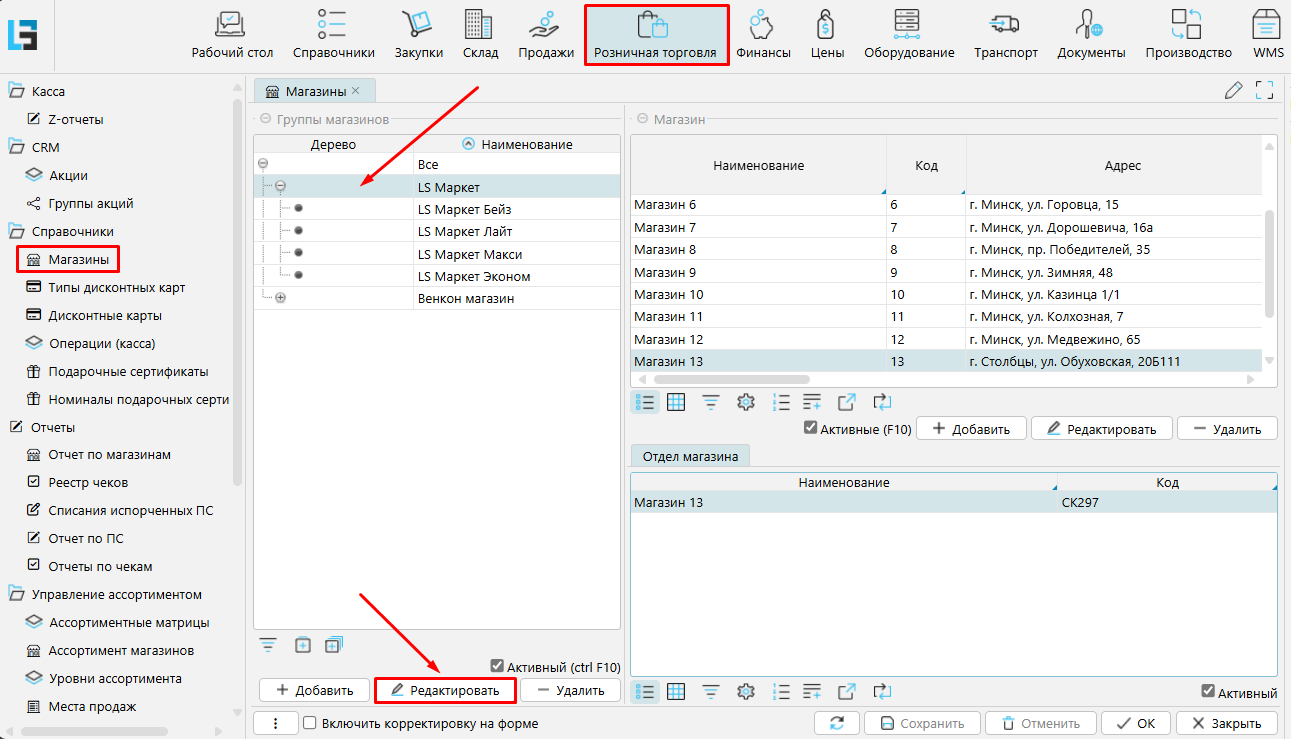The width and height of the screenshot is (1291, 739).
Task: Collapse the Группы магазинов panel
Action: pyautogui.click(x=265, y=119)
